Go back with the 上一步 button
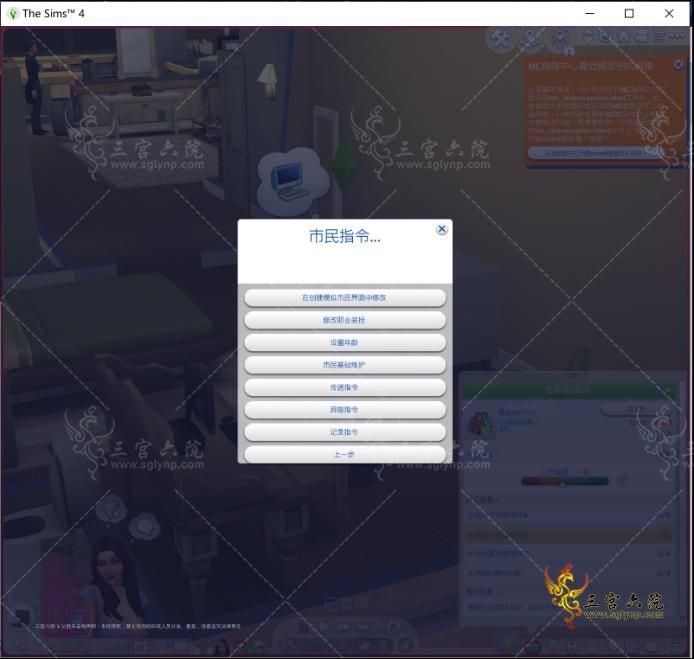This screenshot has width=694, height=659. click(x=345, y=455)
